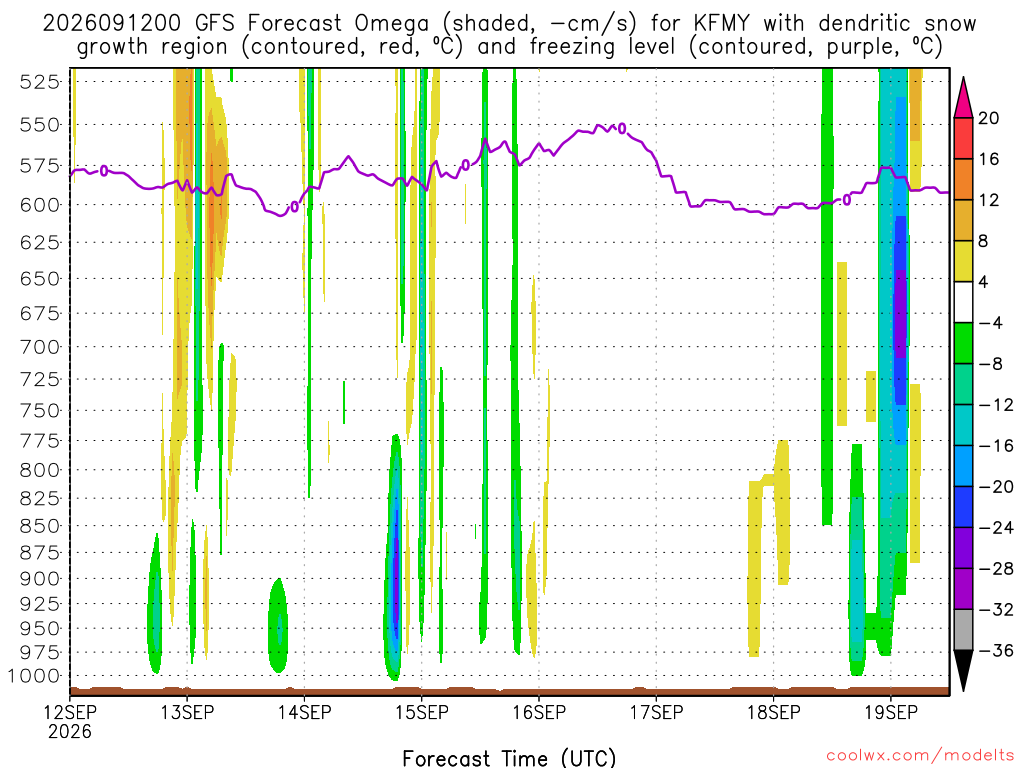1024x768 pixels.
Task: Click the black downward arrow below colorbar
Action: point(963,671)
